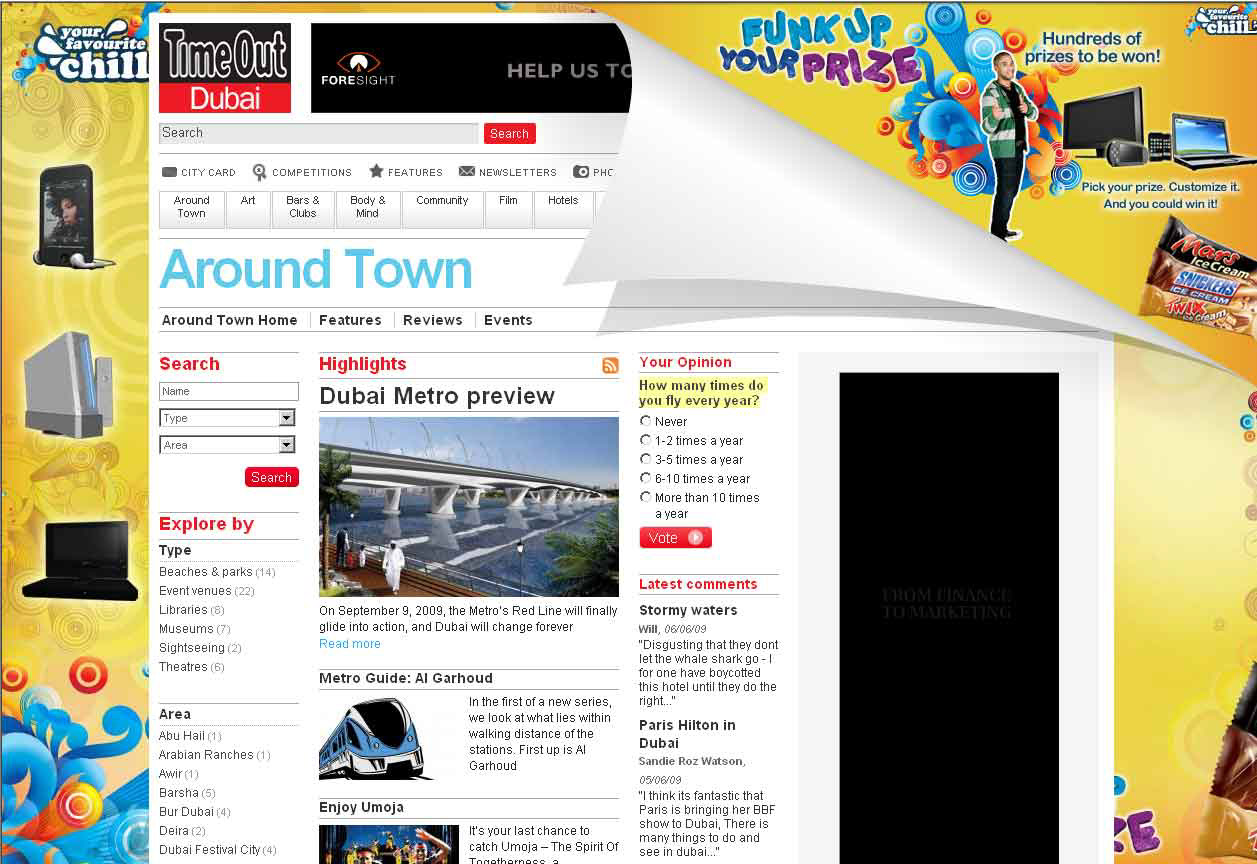Image resolution: width=1257 pixels, height=864 pixels.
Task: Click the Dubai Metro bridge image
Action: (469, 507)
